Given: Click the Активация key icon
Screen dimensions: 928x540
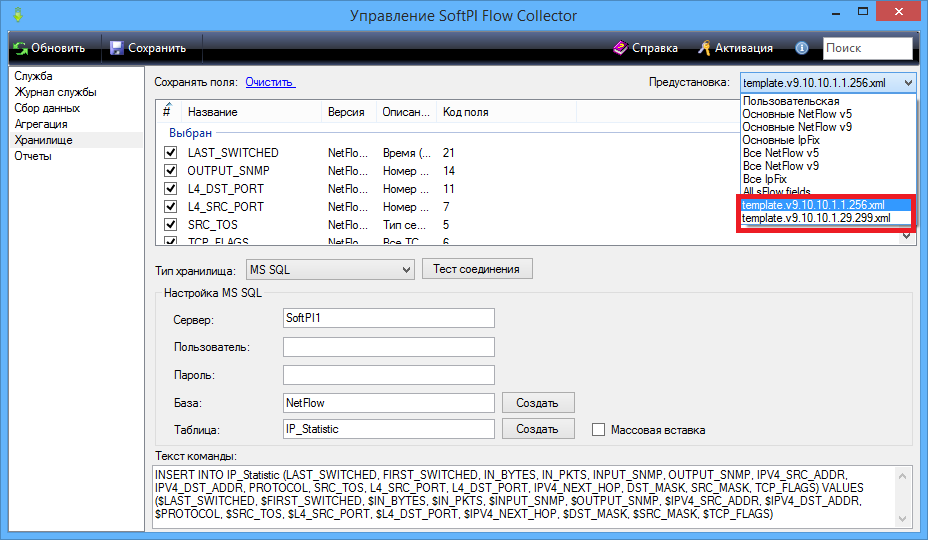Looking at the screenshot, I should pyautogui.click(x=704, y=48).
